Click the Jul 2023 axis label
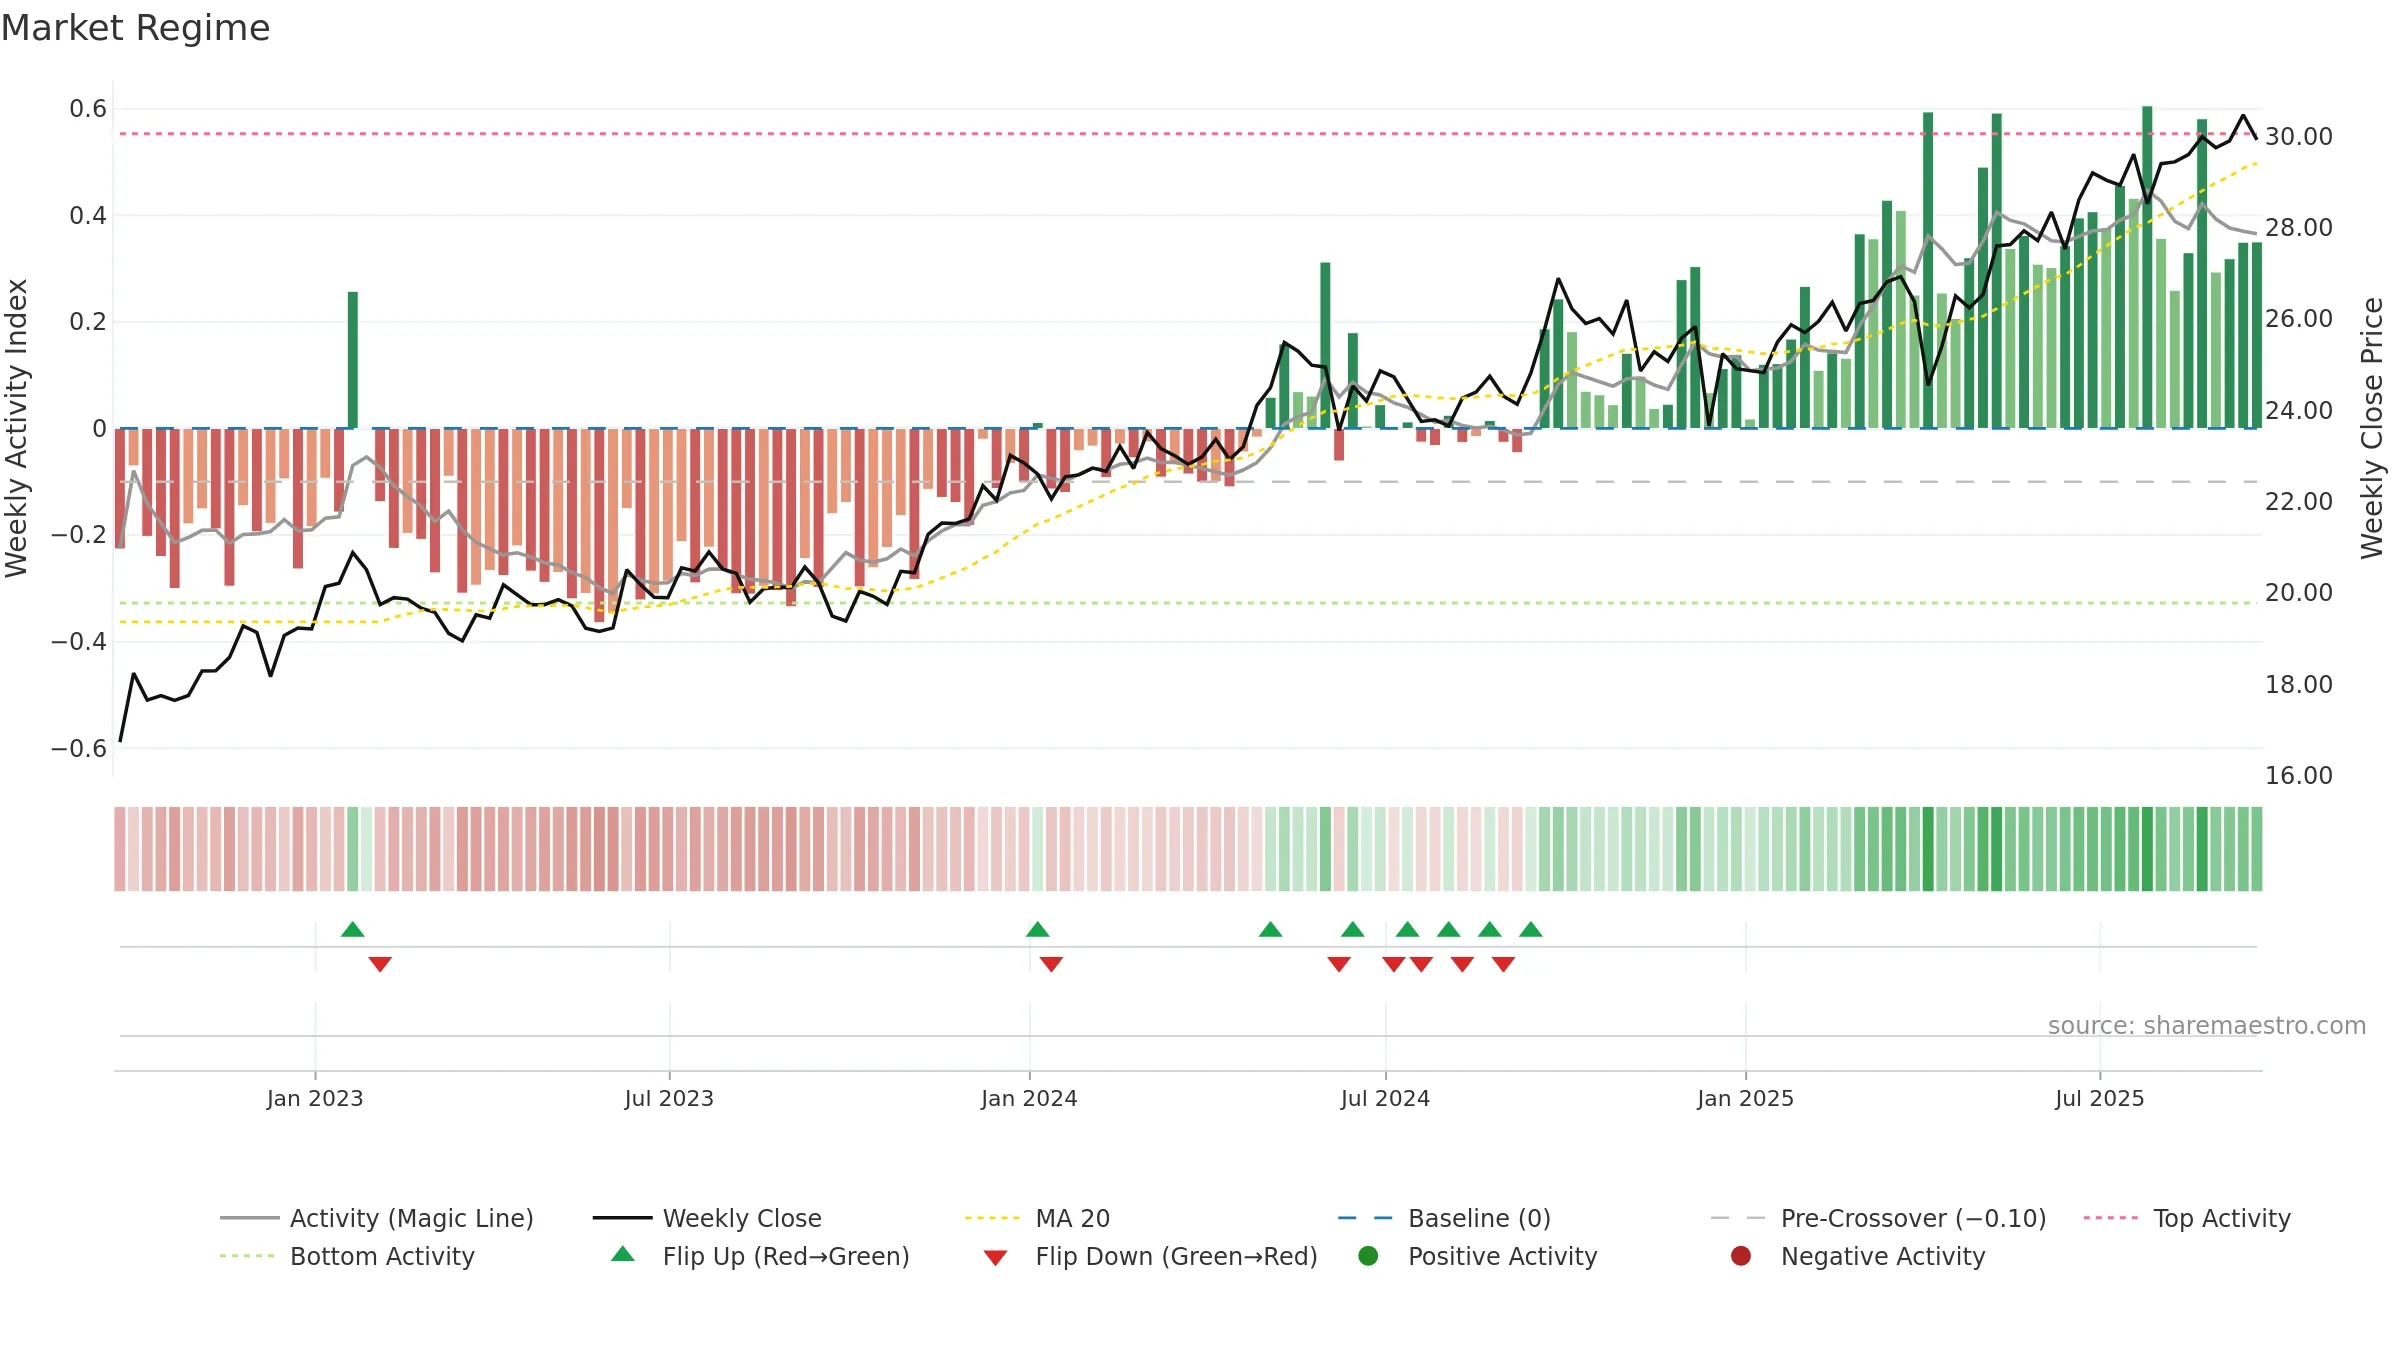Viewport: 2400px width, 1350px height. (x=669, y=1098)
